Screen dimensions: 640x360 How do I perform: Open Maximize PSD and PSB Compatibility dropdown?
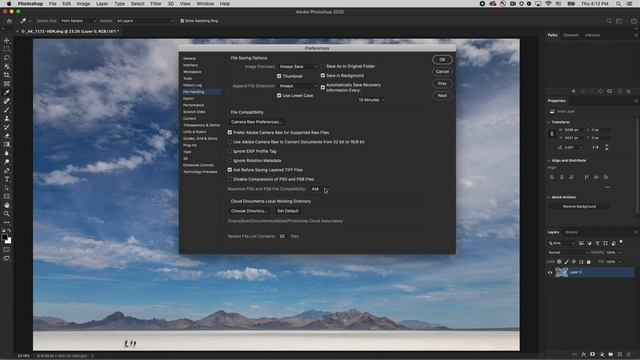[320, 189]
